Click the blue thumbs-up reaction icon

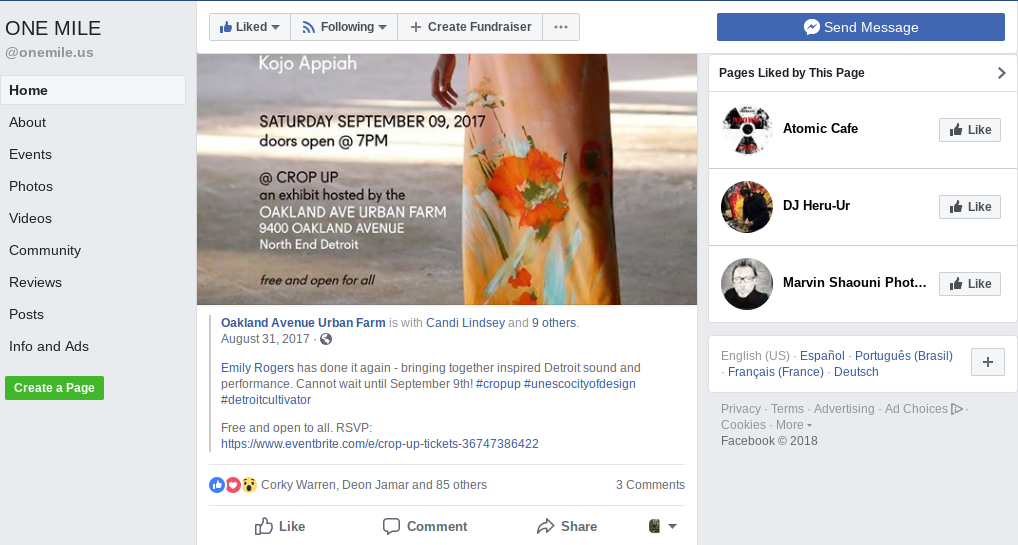click(217, 485)
